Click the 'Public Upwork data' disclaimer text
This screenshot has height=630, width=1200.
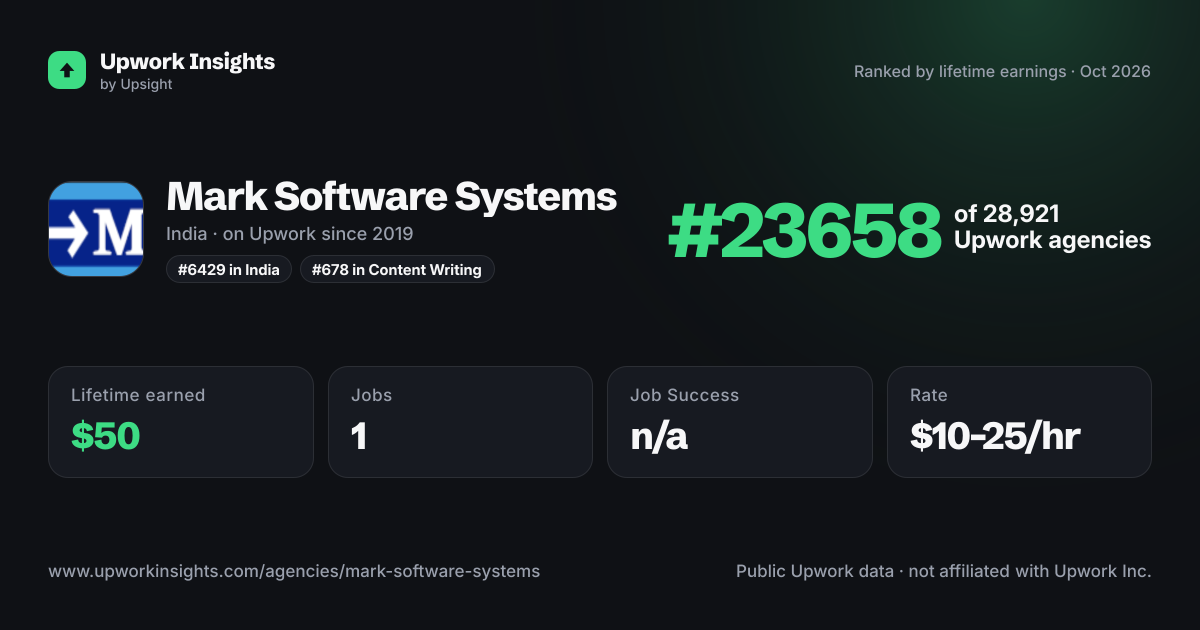click(x=944, y=571)
